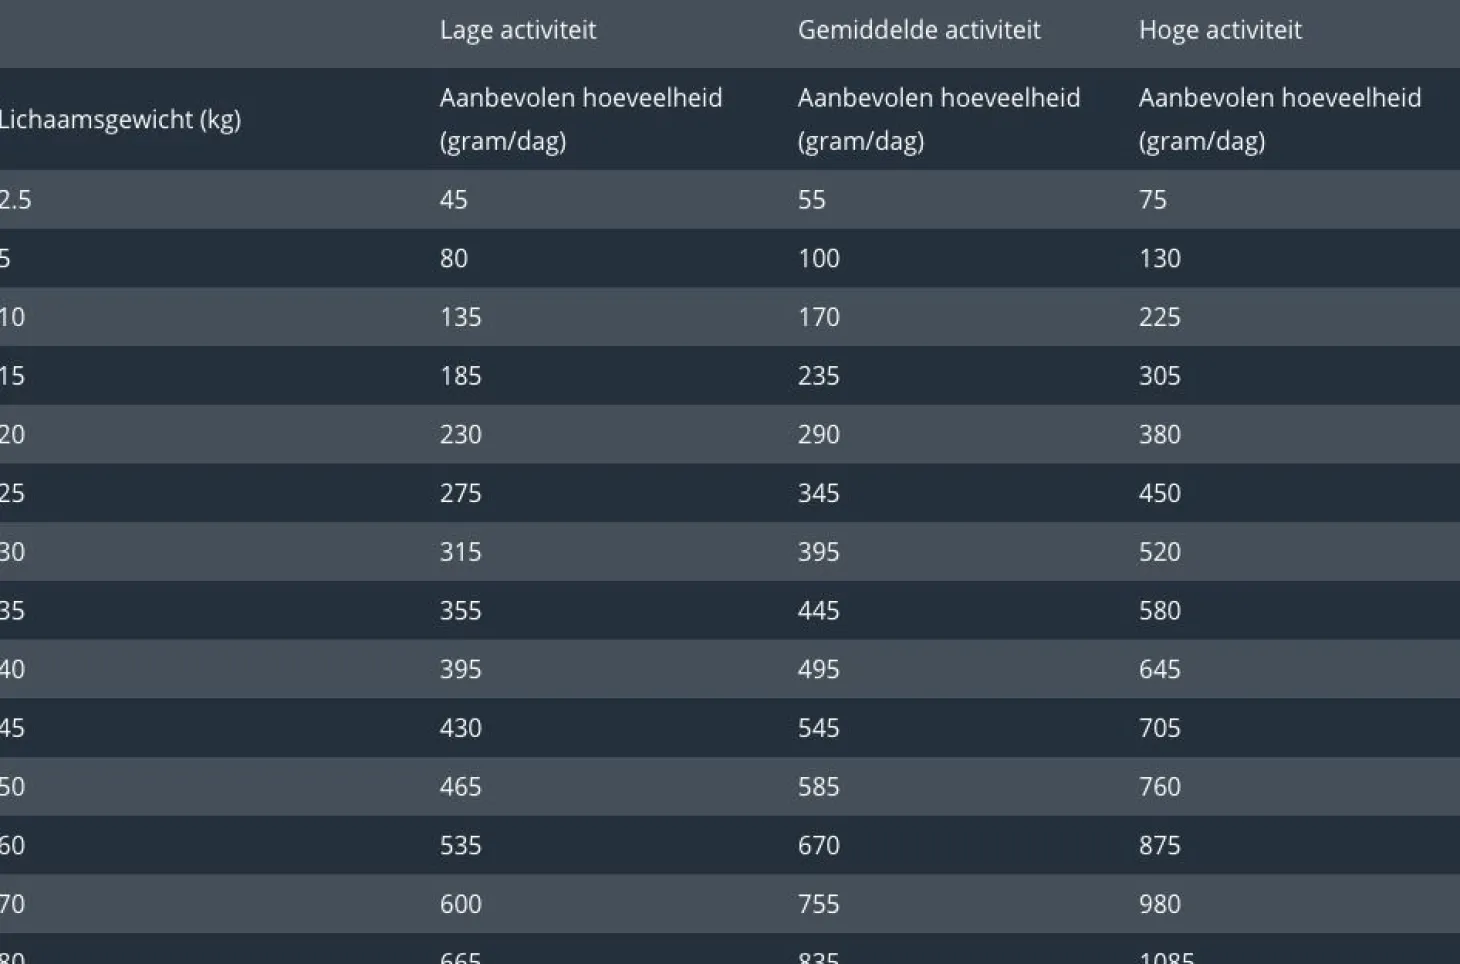Image resolution: width=1460 pixels, height=964 pixels.
Task: Click the low activity value 600
Action: (460, 904)
